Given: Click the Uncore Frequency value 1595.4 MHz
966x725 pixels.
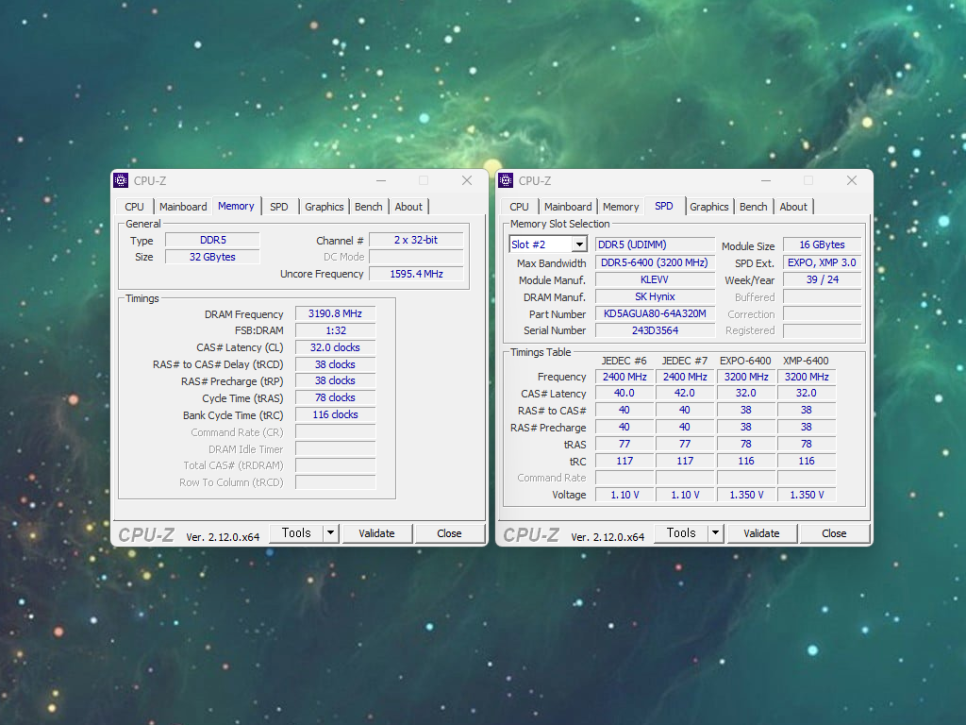Looking at the screenshot, I should (416, 273).
